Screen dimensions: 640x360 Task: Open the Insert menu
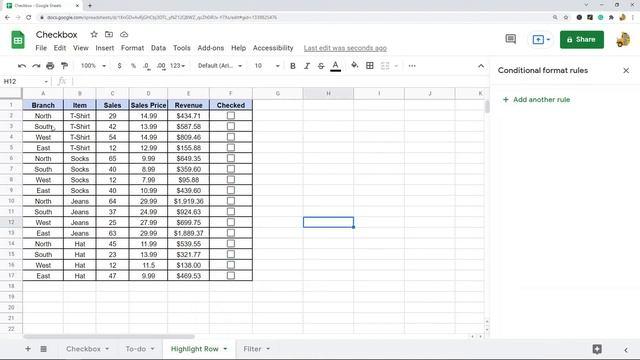[x=104, y=48]
